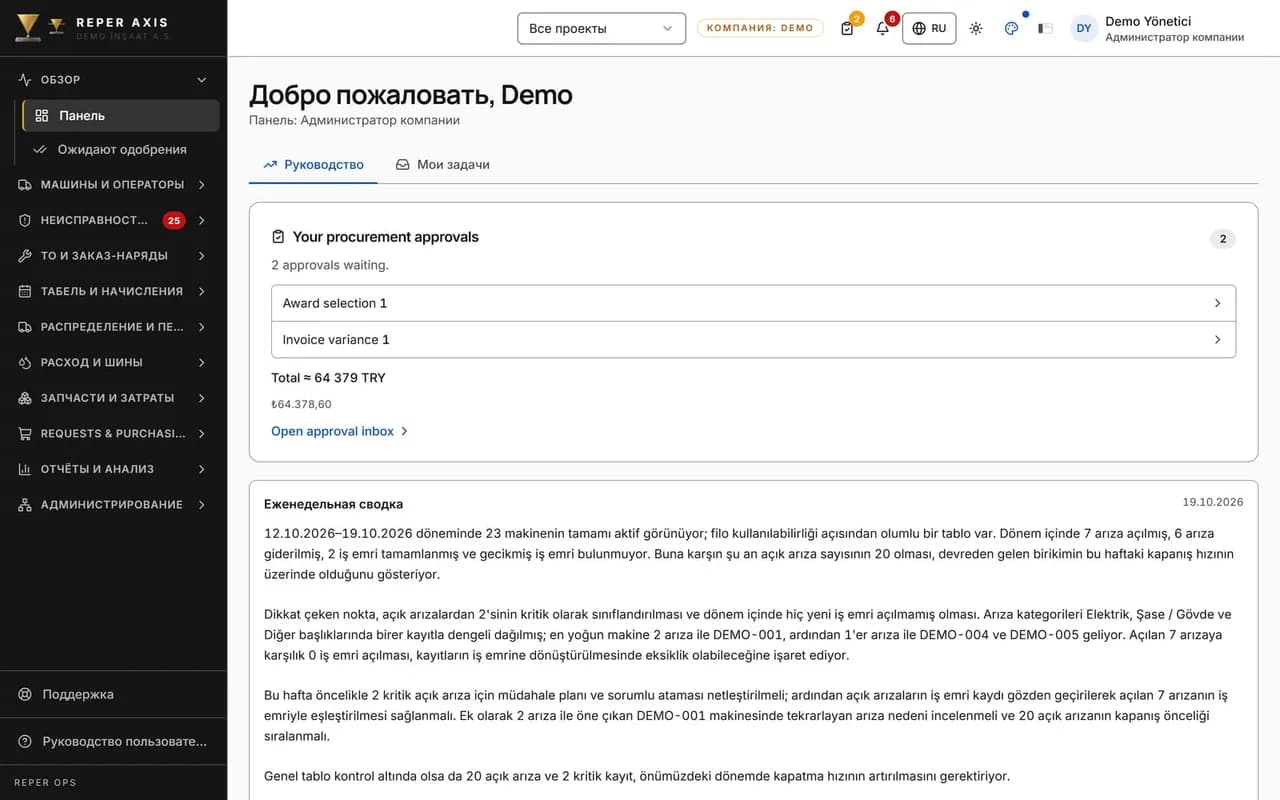Open the approvals clipboard icon with badge 2
Image resolution: width=1280 pixels, height=800 pixels.
847,28
